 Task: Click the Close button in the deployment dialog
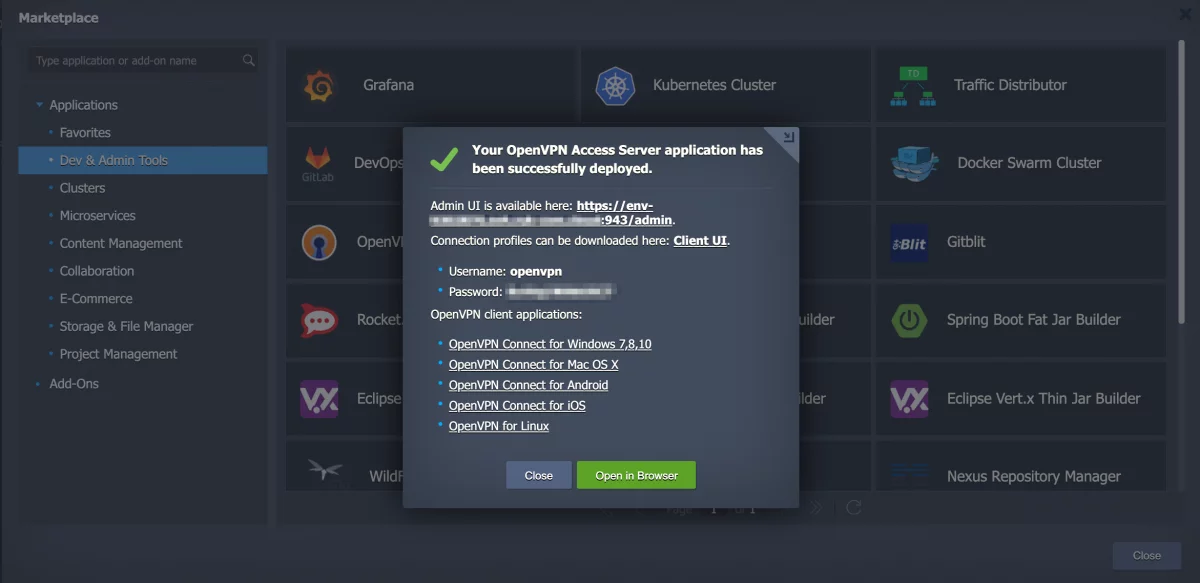(x=539, y=475)
